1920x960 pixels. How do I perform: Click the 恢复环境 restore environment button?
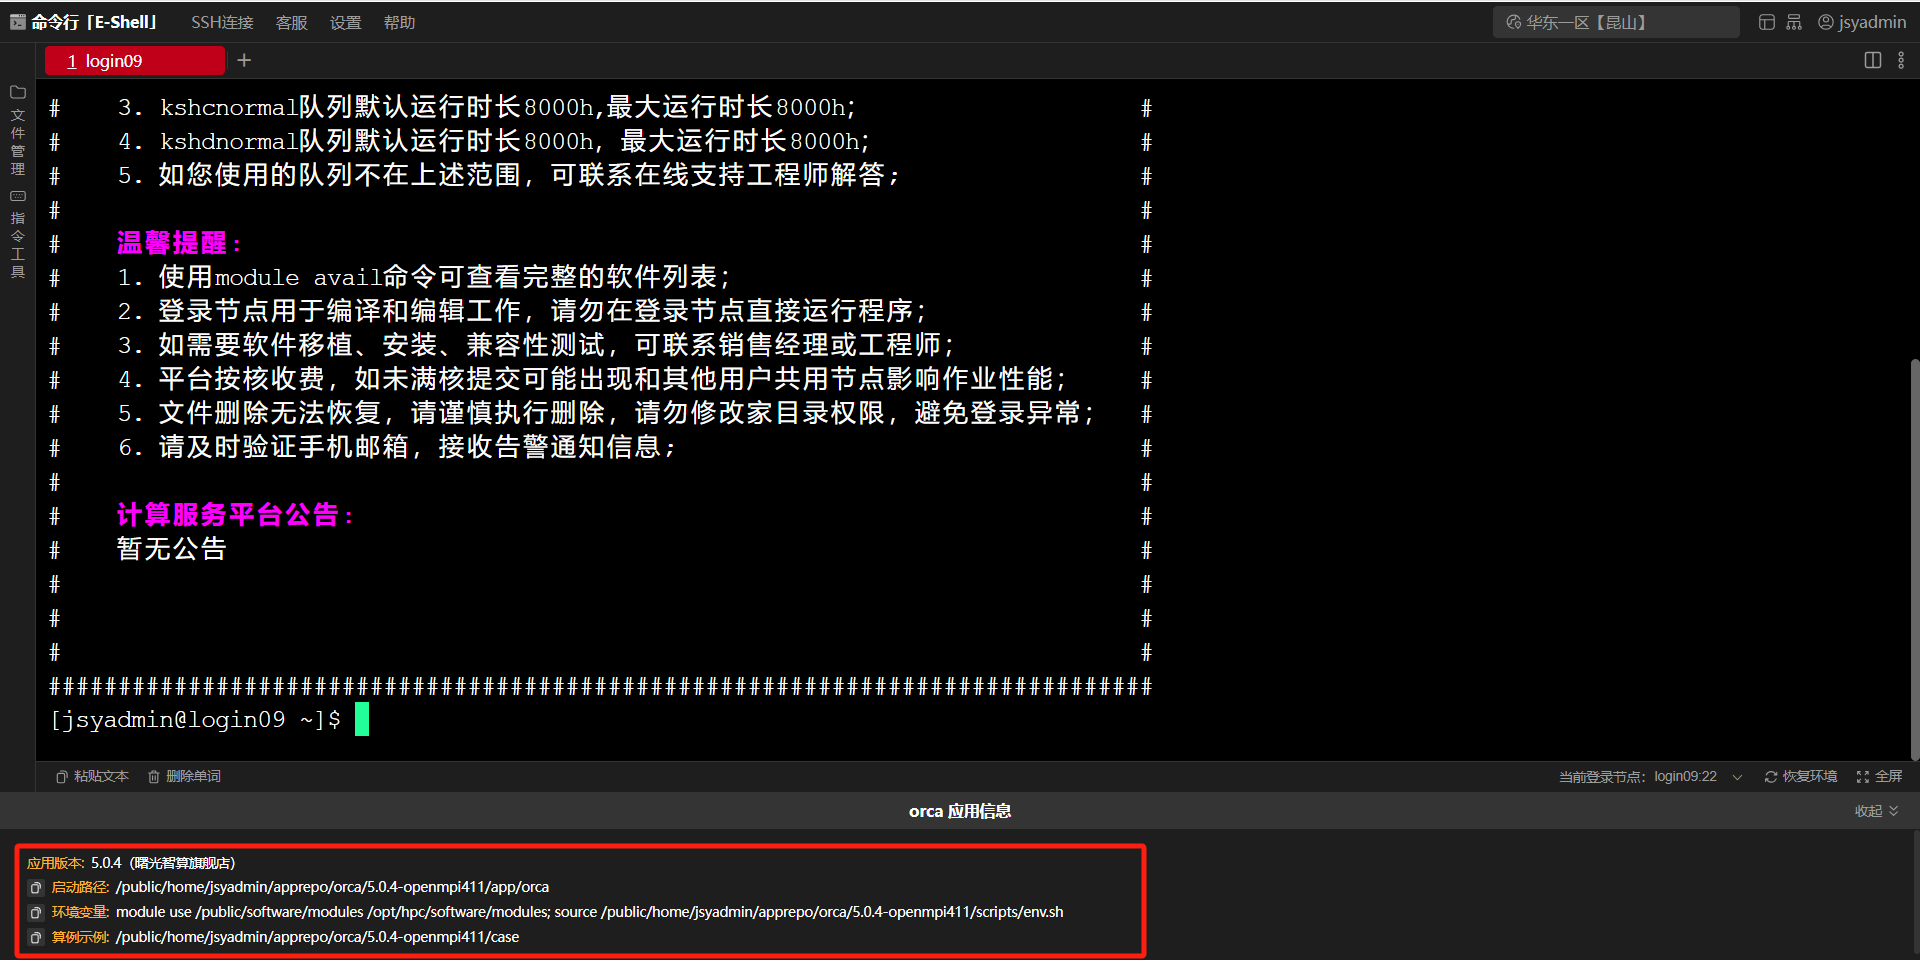pyautogui.click(x=1800, y=777)
